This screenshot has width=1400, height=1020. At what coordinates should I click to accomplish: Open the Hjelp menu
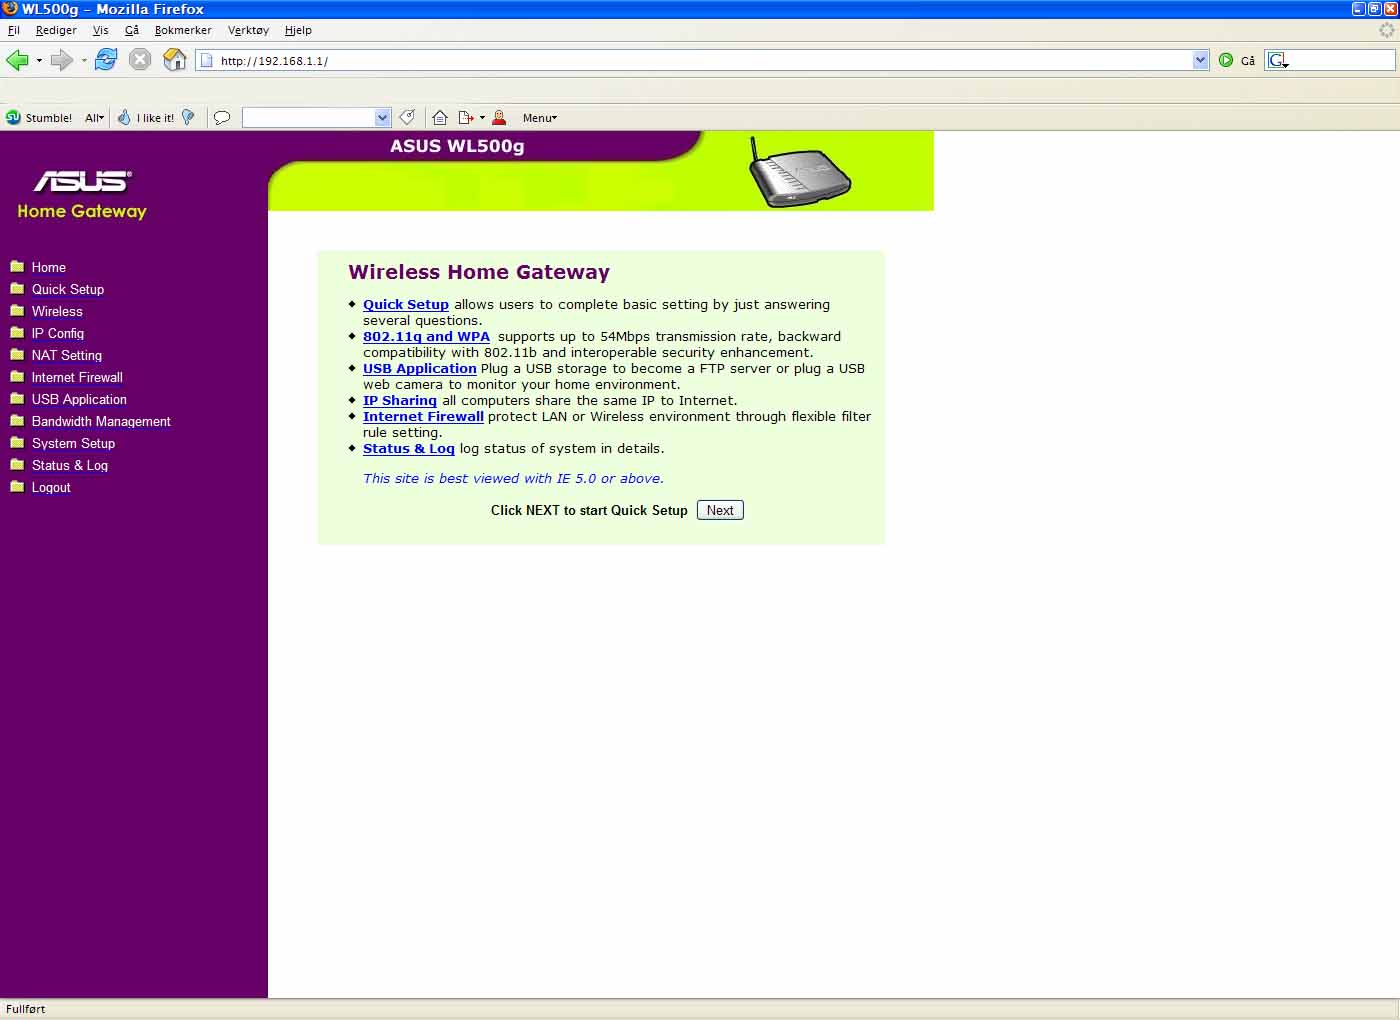[x=298, y=30]
